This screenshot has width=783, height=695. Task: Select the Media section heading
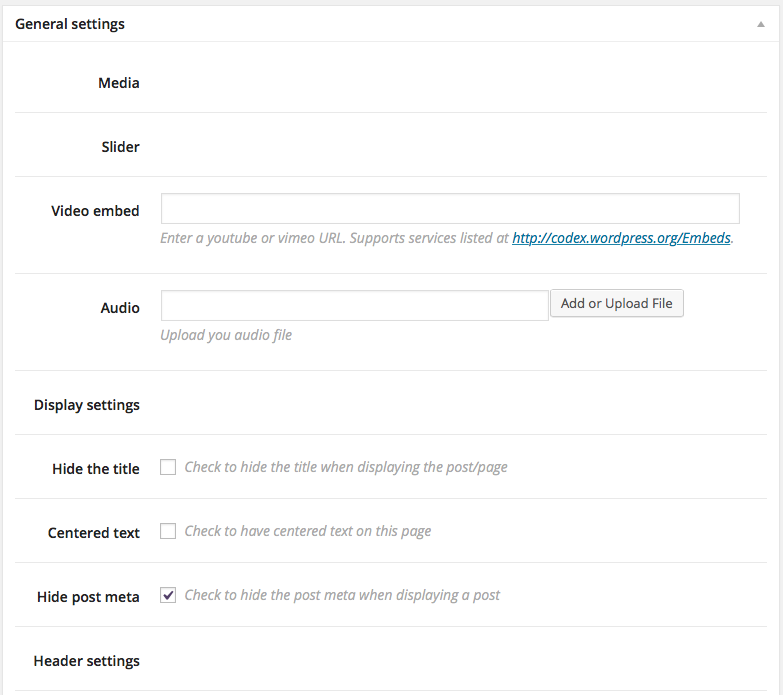pyautogui.click(x=118, y=83)
